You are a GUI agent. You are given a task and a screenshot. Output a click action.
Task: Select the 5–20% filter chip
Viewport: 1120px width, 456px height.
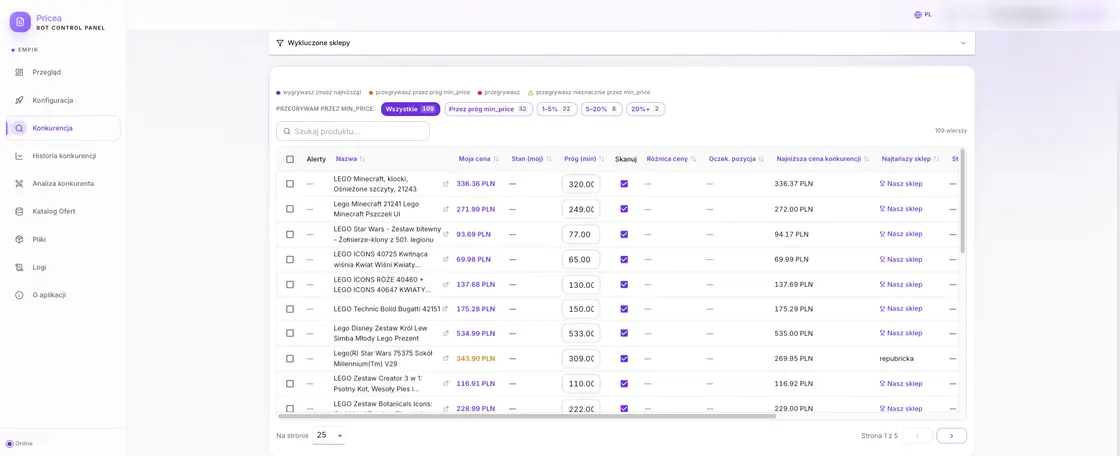[x=601, y=109]
